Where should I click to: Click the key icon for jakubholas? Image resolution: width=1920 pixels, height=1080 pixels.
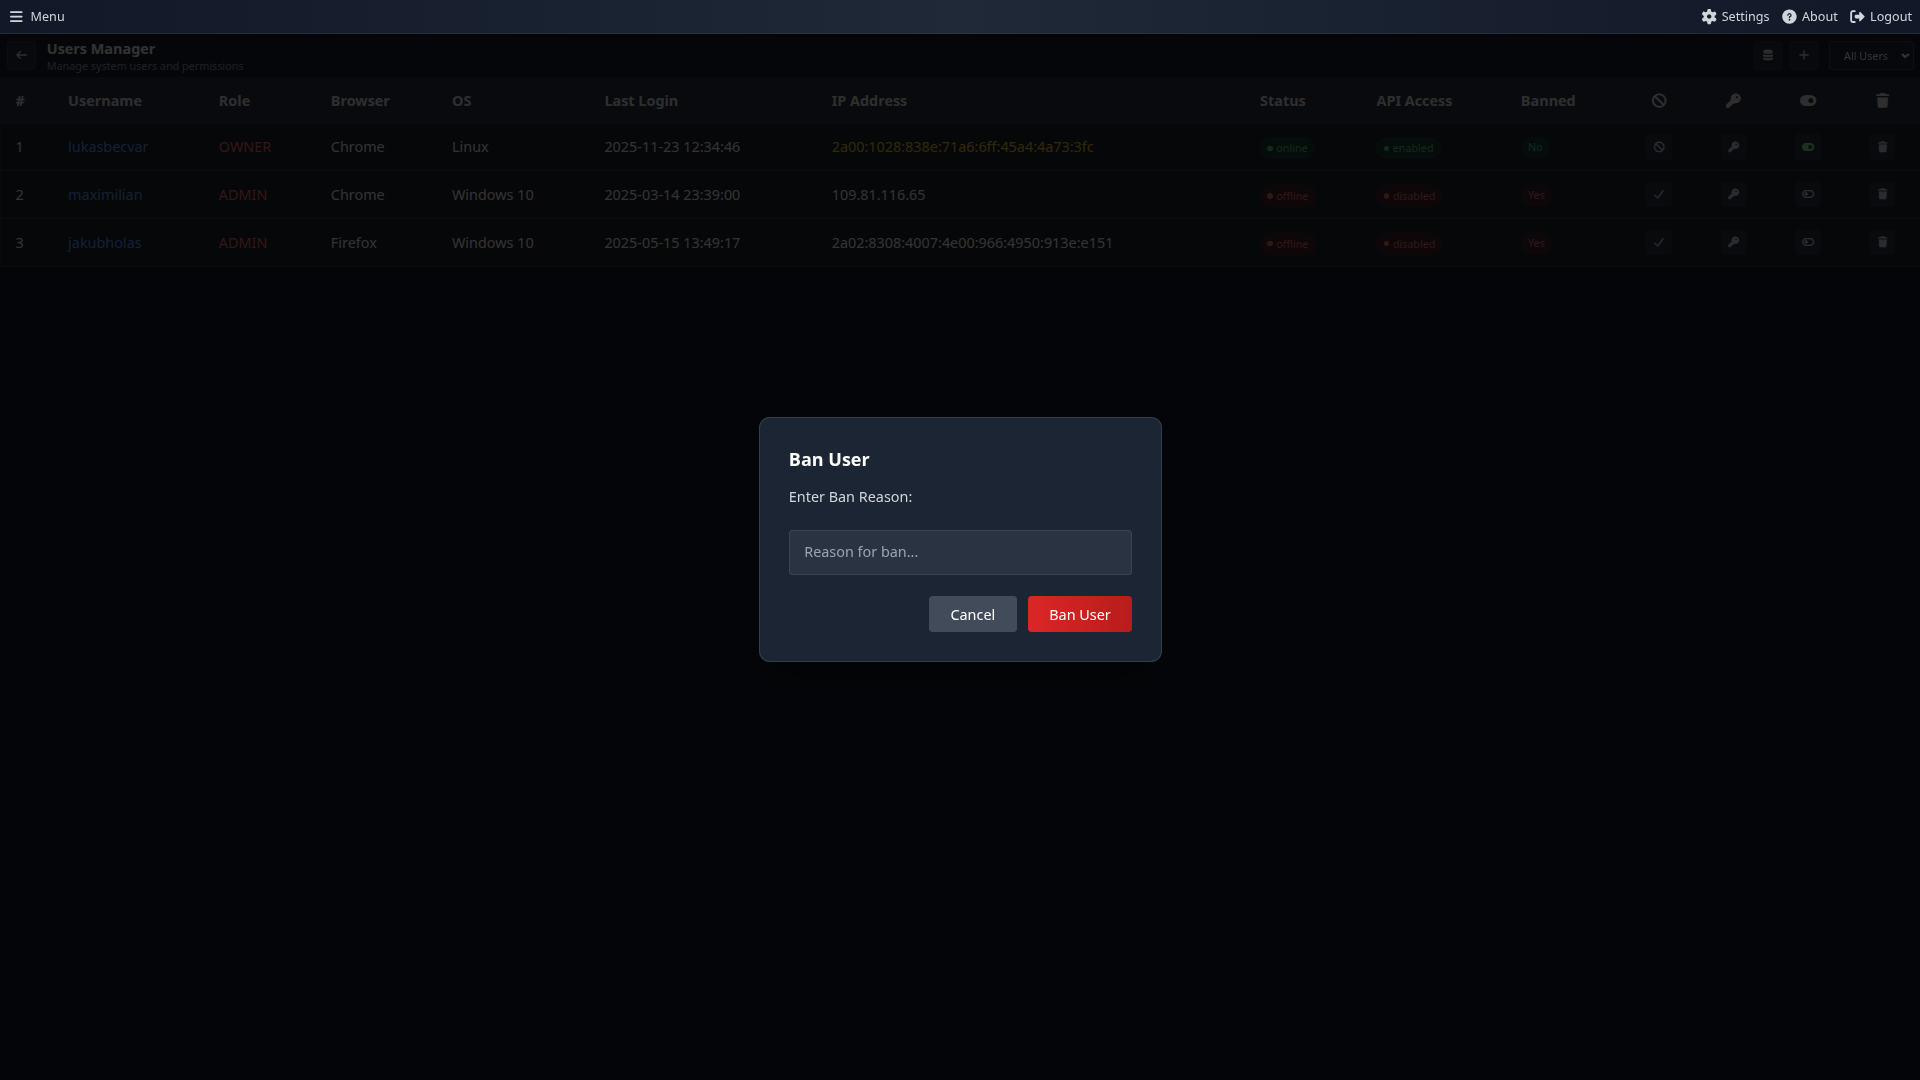click(1734, 242)
